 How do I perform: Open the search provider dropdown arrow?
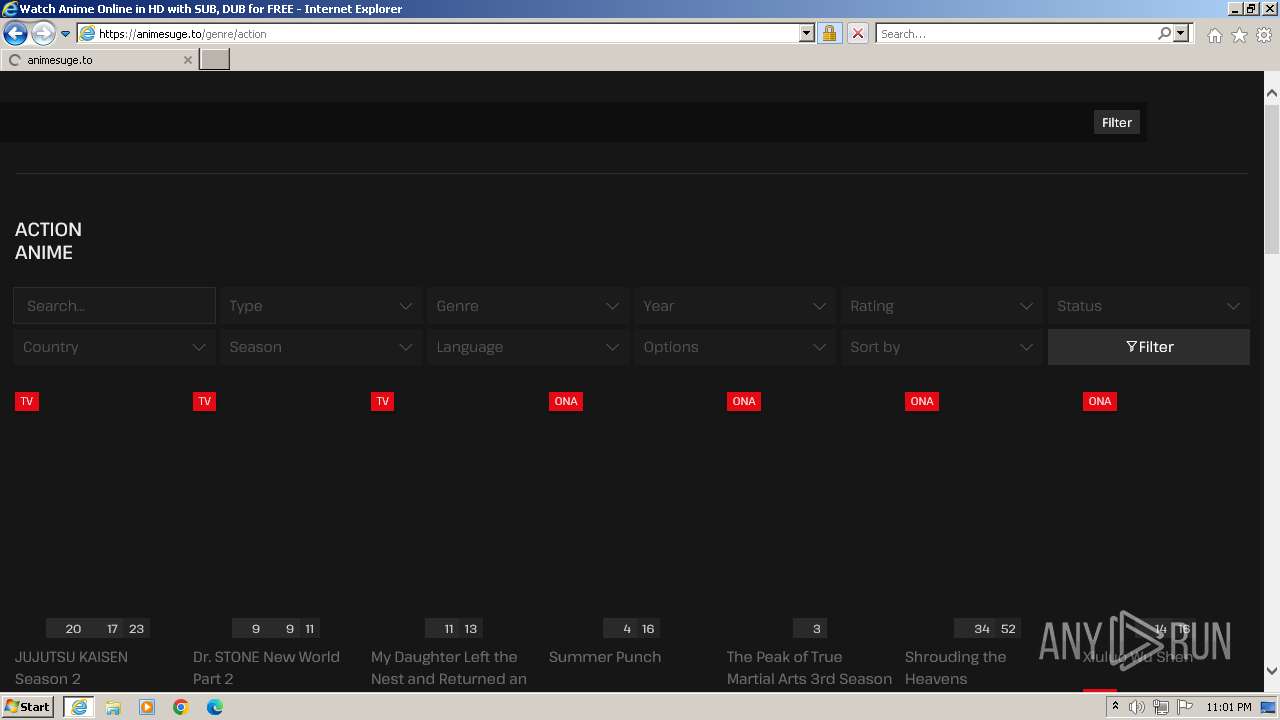(x=1181, y=34)
